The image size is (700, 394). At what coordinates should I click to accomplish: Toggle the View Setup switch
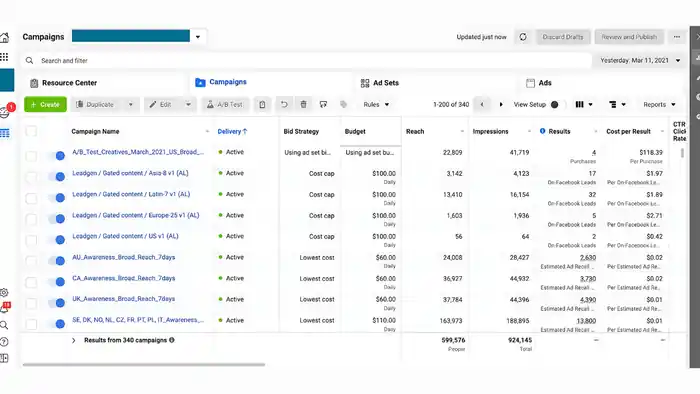[x=554, y=104]
